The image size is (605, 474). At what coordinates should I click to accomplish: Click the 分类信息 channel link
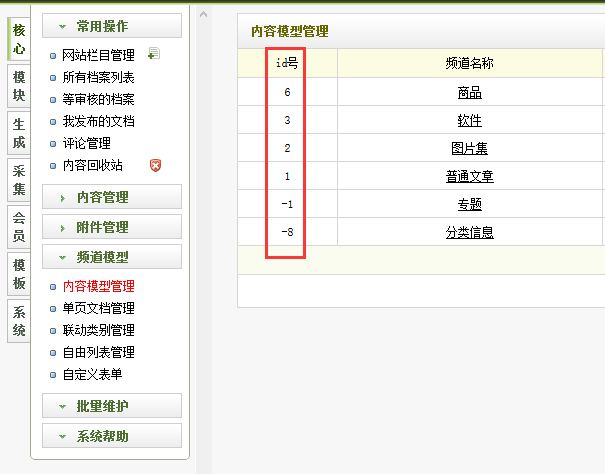click(469, 232)
